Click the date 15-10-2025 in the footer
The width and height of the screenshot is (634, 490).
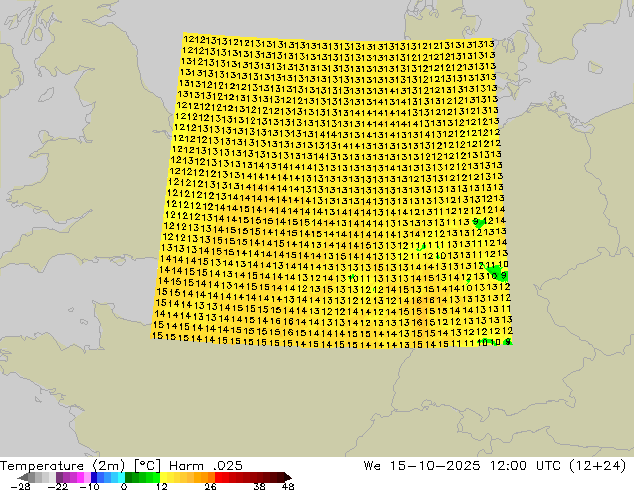pyautogui.click(x=435, y=466)
